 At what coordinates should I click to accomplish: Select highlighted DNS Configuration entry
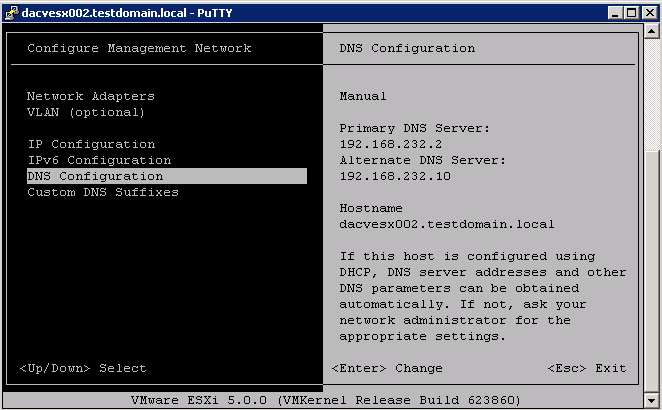click(x=167, y=176)
